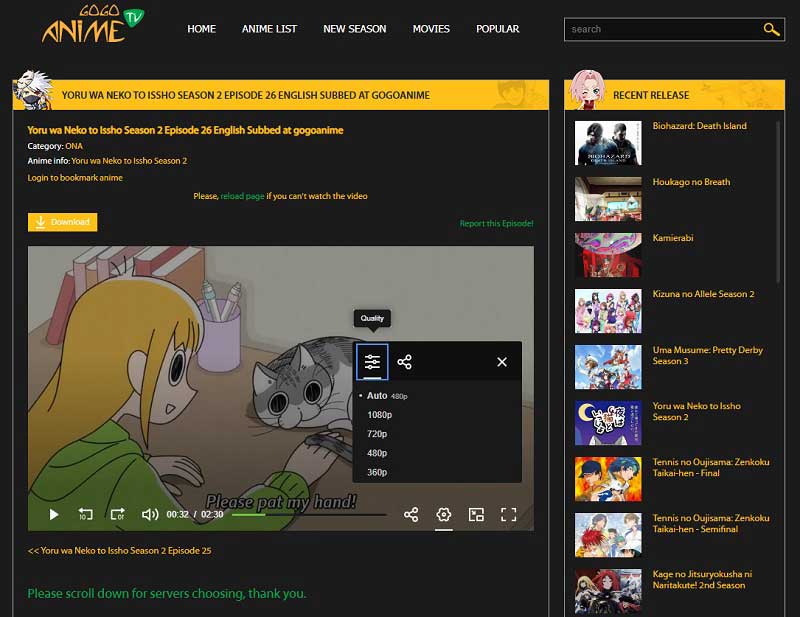Open Uma Musume Pretty Derby Season 3 thumbnail
This screenshot has height=617, width=800.
608,367
